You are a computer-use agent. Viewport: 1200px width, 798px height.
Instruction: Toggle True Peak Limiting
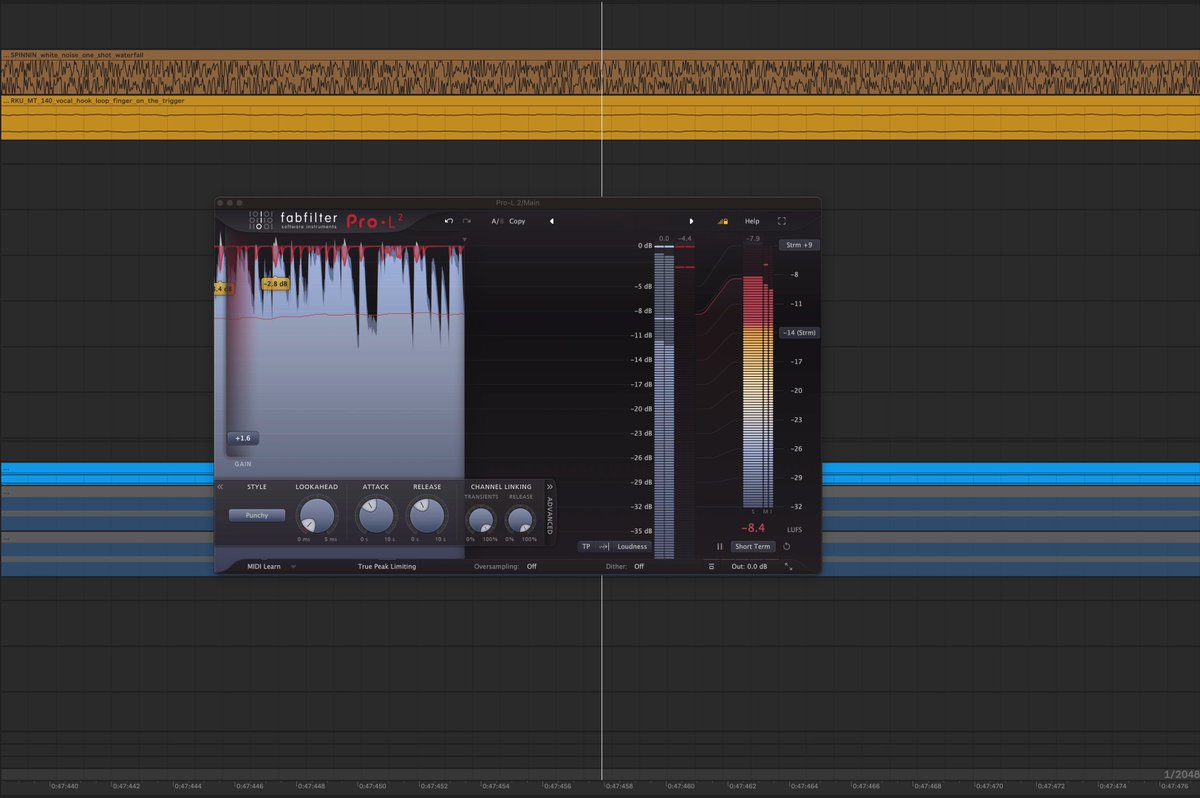point(387,566)
